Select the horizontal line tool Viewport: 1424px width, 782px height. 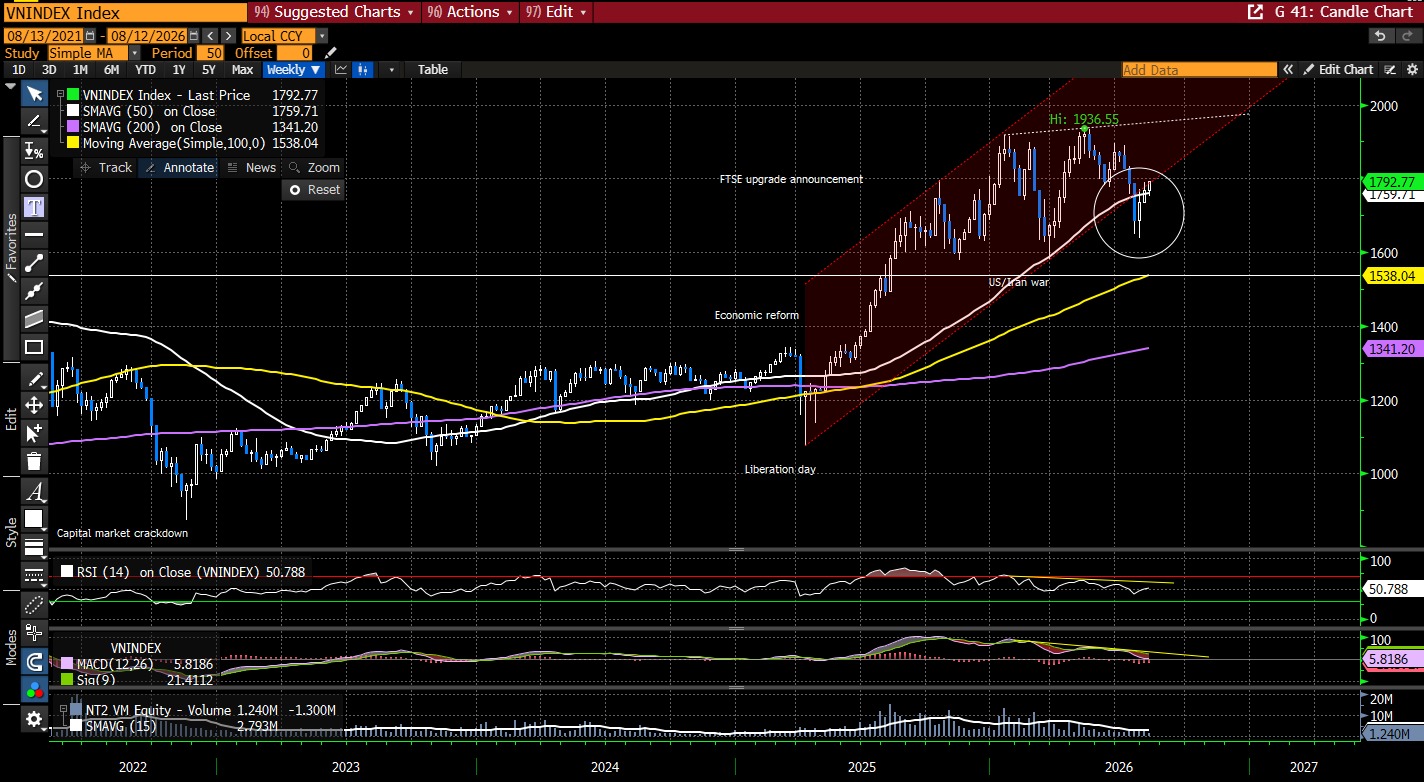(34, 235)
